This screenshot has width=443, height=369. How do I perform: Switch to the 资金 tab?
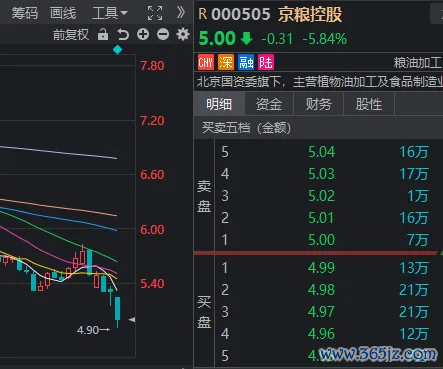(269, 104)
